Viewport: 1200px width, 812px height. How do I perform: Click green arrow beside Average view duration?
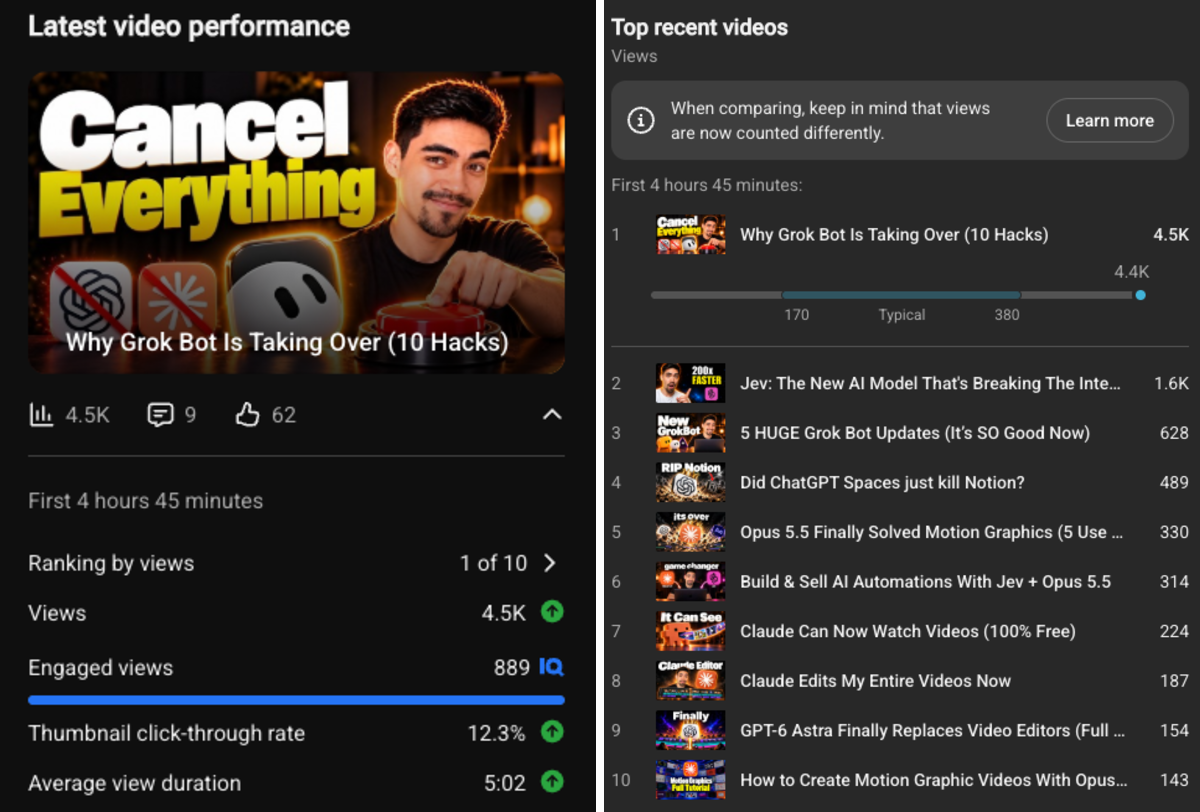pyautogui.click(x=552, y=782)
